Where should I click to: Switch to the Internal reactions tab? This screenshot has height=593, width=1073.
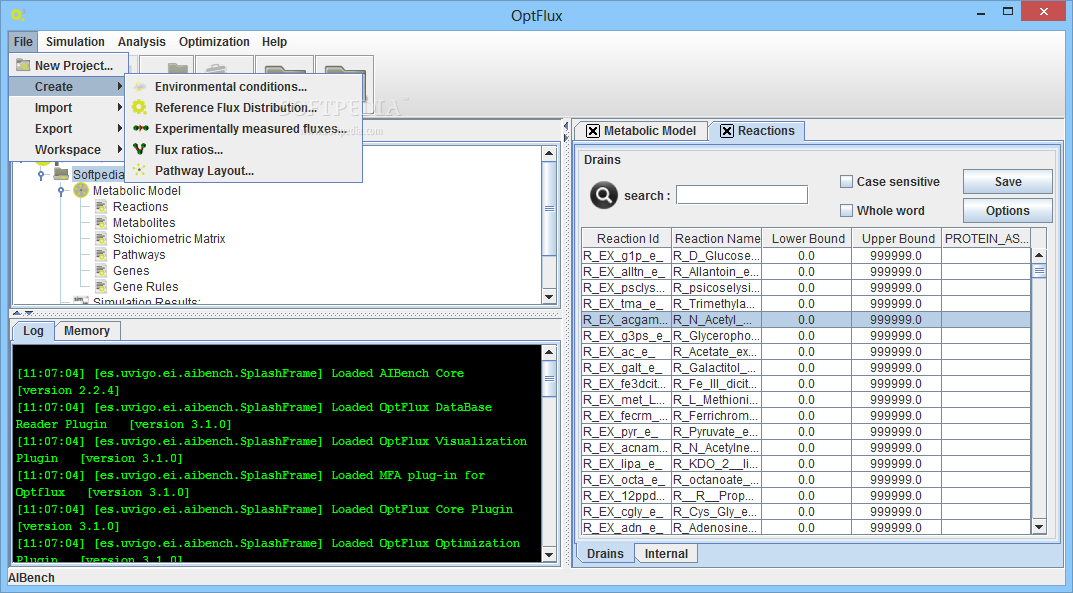coord(666,553)
